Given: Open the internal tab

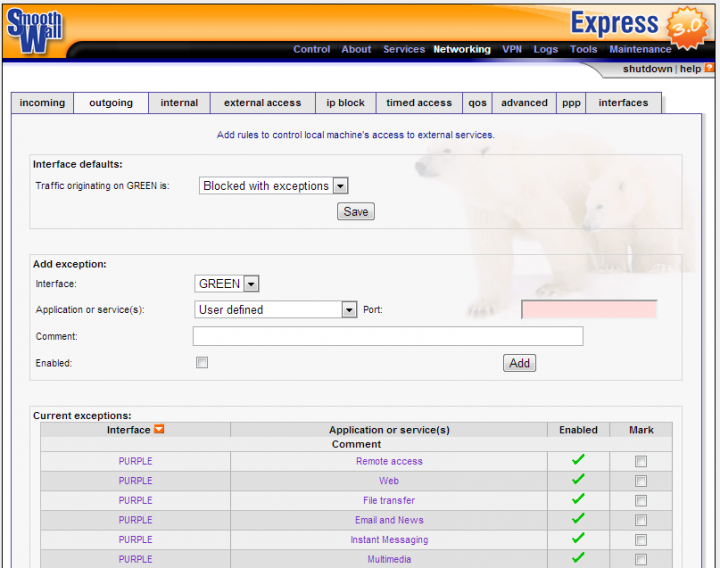Looking at the screenshot, I should coord(179,103).
